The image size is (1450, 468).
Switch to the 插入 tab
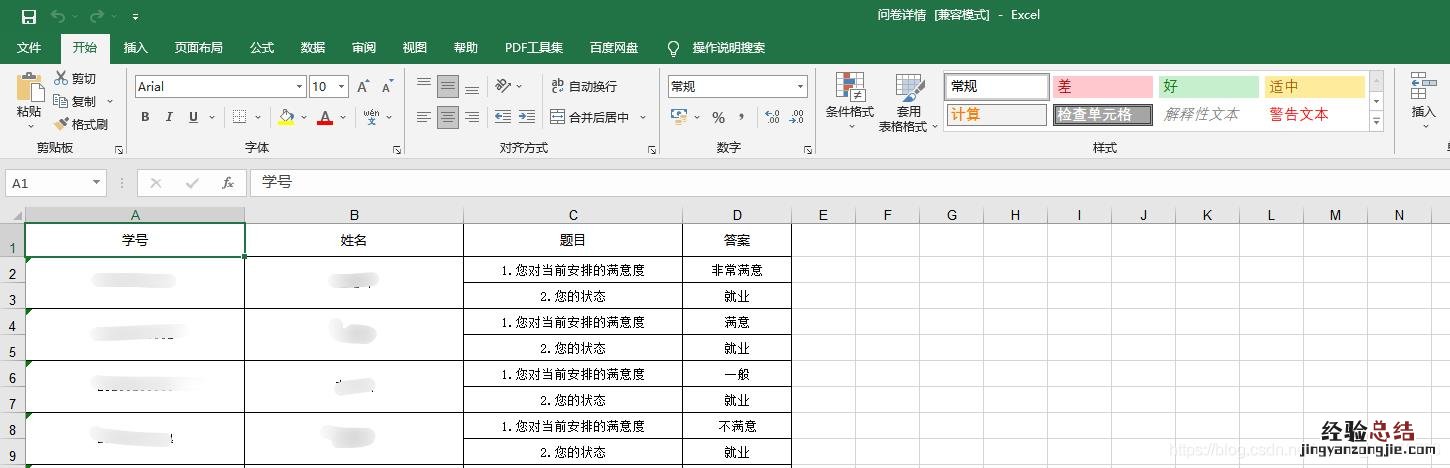coord(135,48)
